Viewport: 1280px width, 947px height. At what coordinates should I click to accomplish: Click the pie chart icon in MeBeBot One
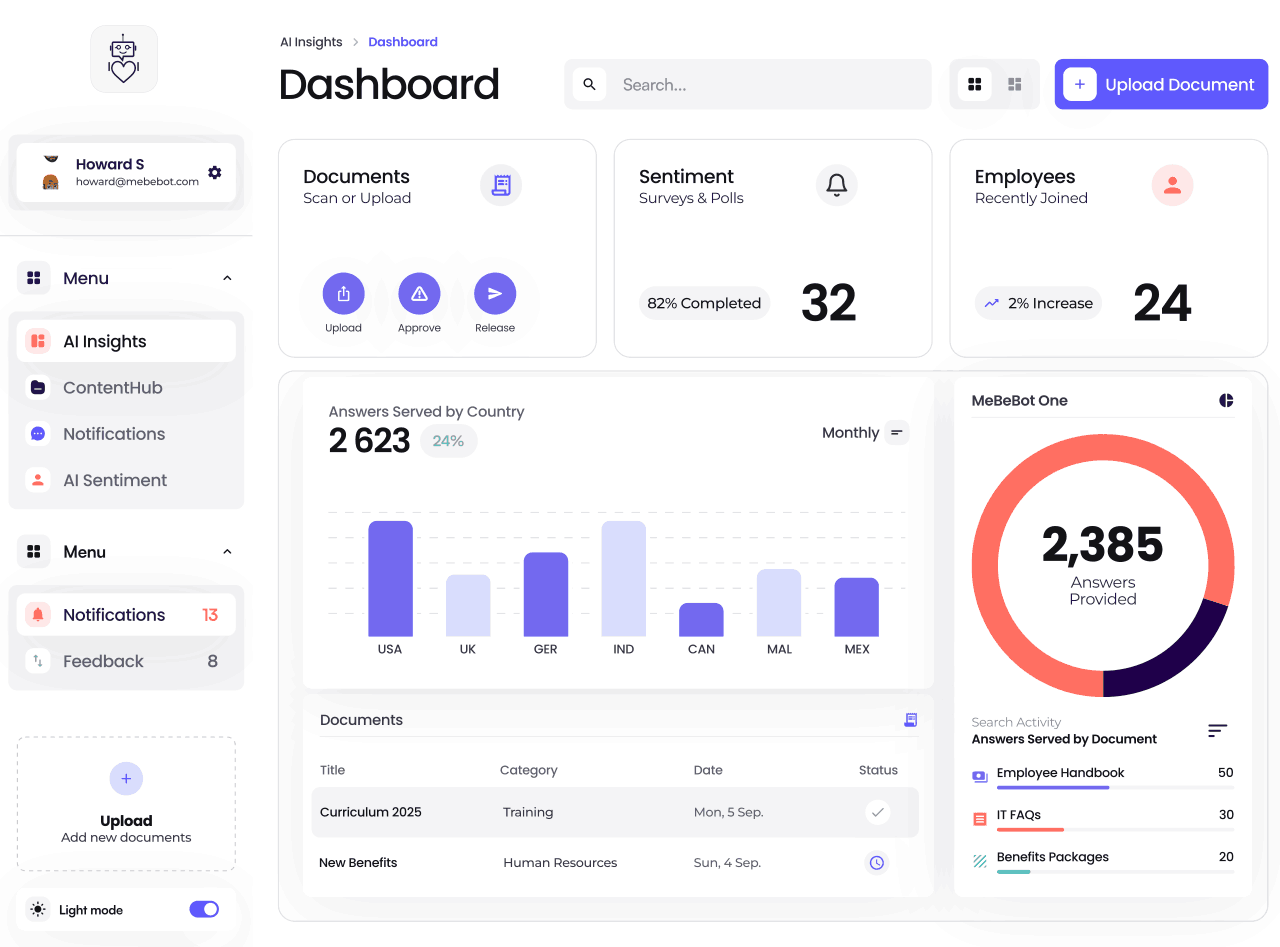coord(1226,400)
